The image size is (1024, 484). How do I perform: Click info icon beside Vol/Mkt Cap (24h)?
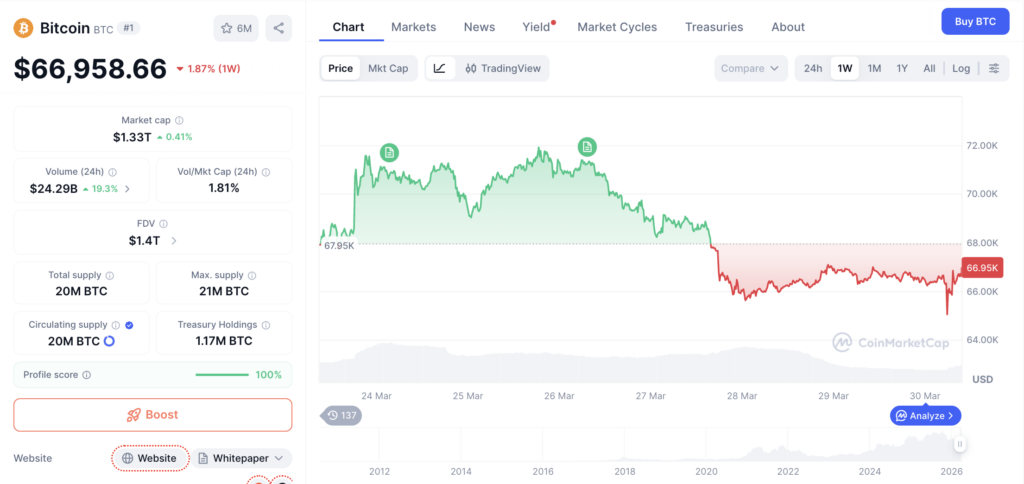(x=266, y=172)
